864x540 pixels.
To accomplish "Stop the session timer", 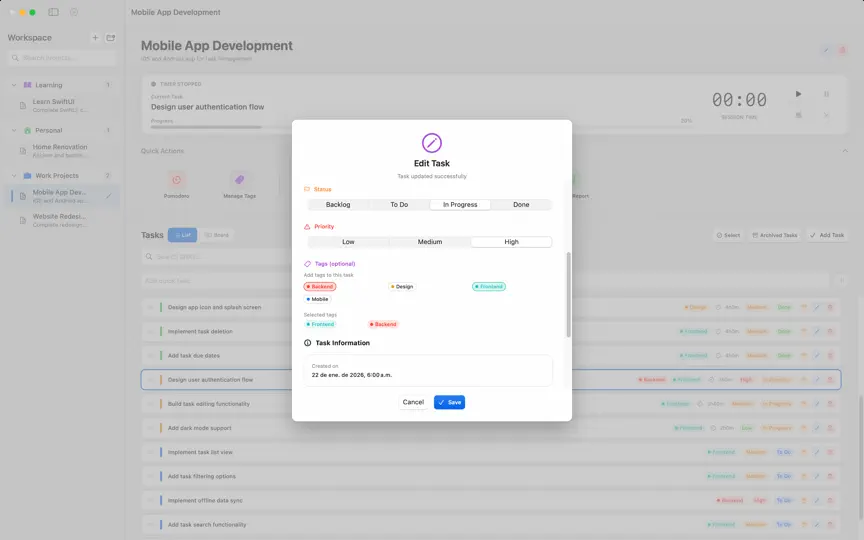I will (x=798, y=115).
